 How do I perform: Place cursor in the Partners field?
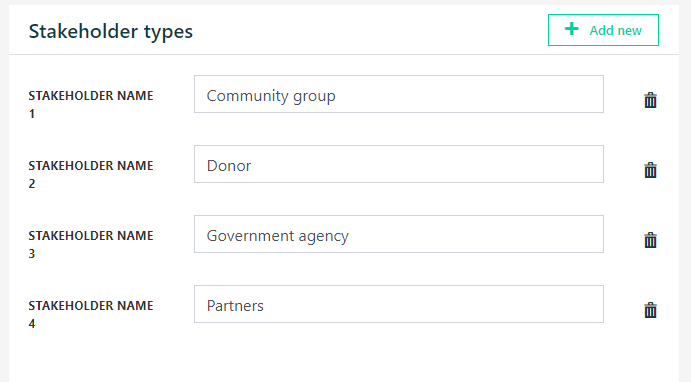tap(399, 304)
